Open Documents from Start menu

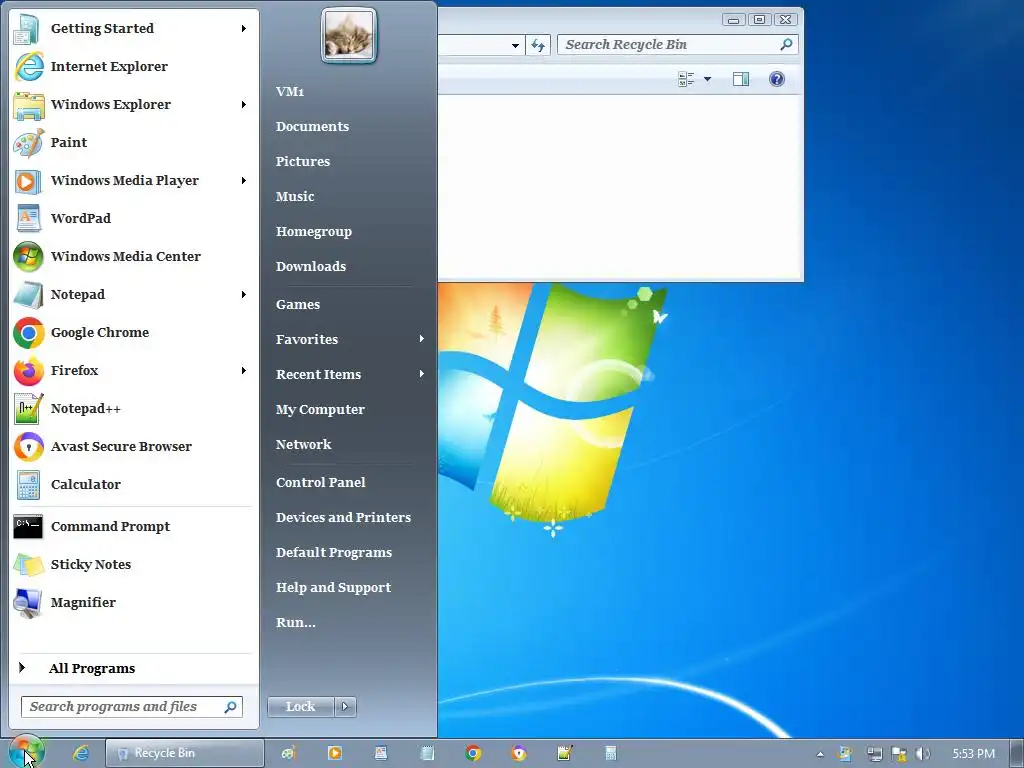(312, 126)
